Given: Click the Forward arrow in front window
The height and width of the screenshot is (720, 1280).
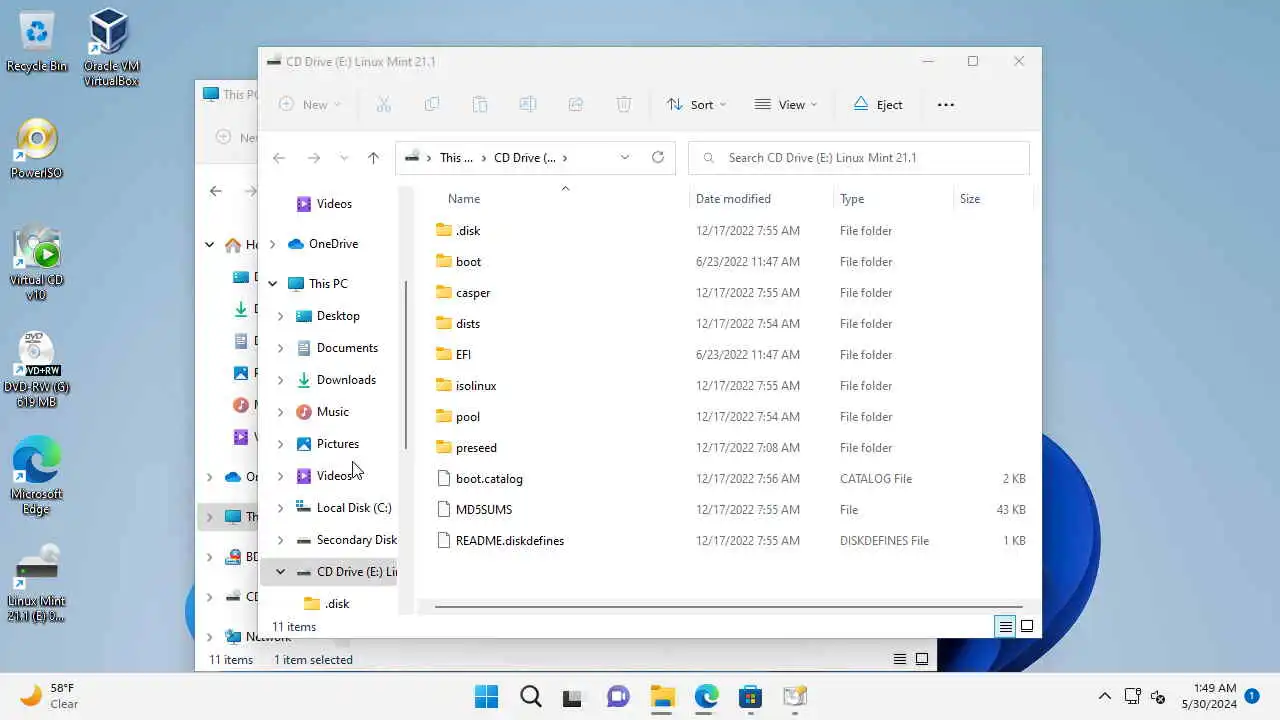Looking at the screenshot, I should [314, 157].
